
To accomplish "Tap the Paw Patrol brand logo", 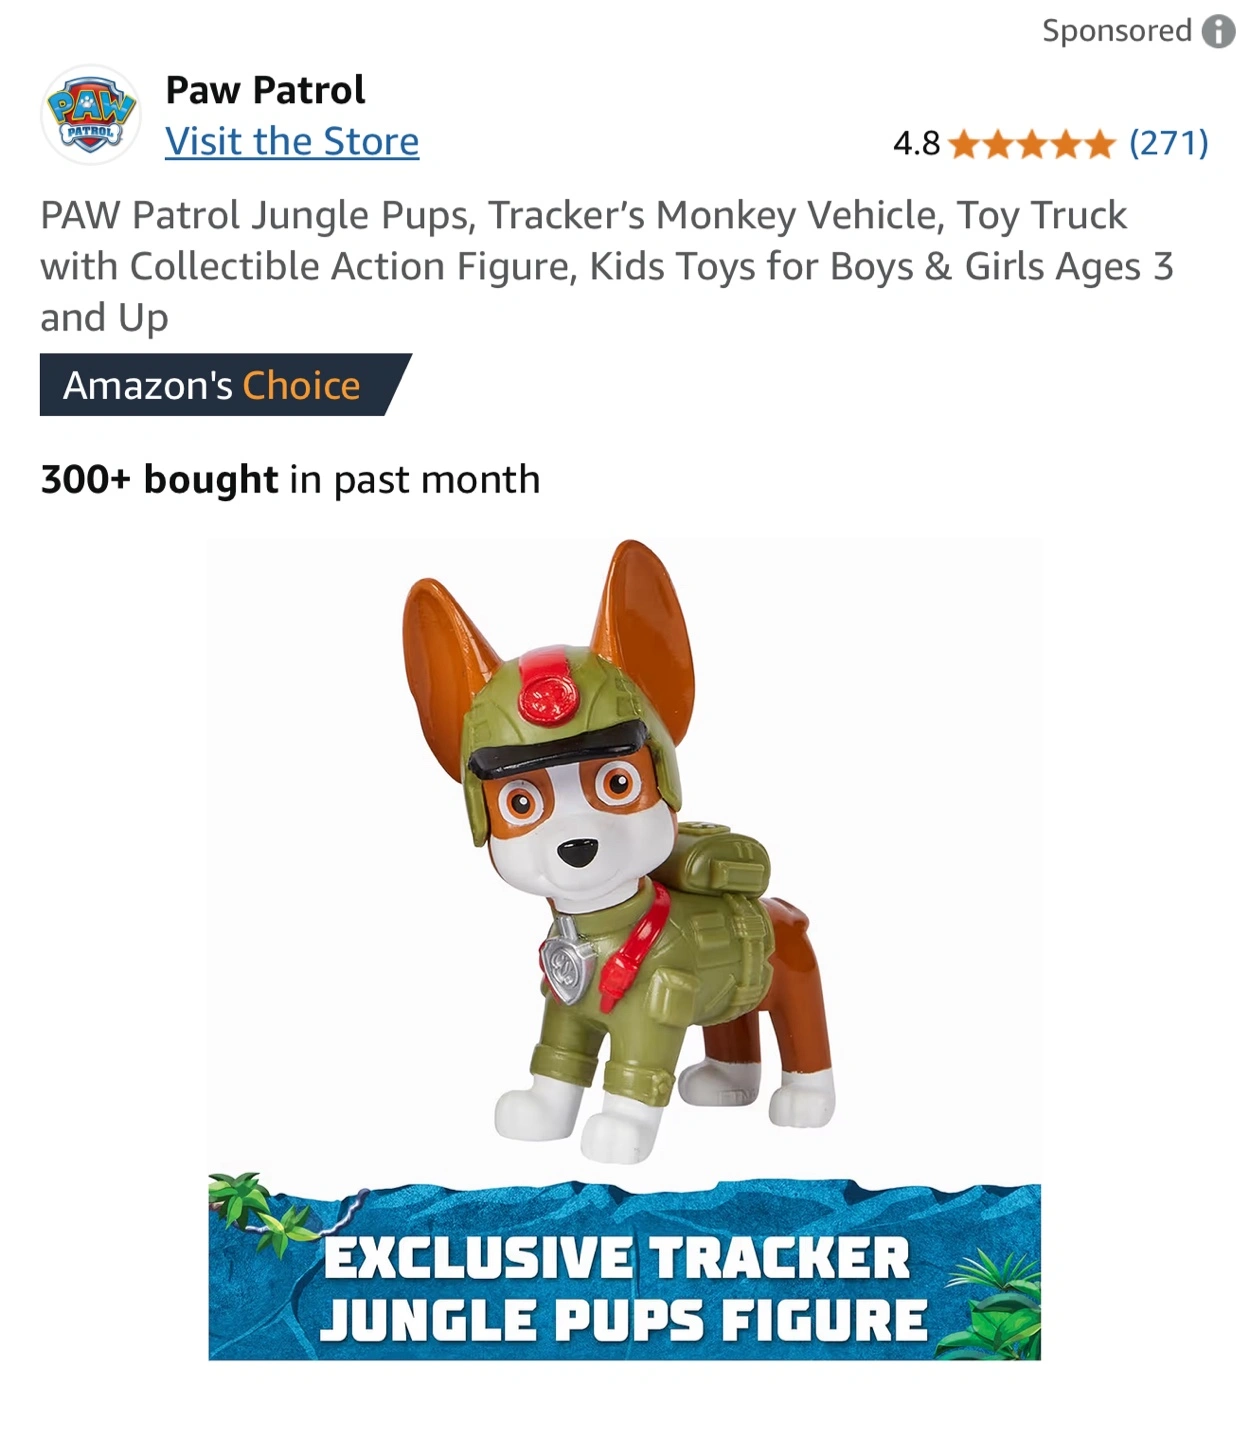I will tap(90, 115).
